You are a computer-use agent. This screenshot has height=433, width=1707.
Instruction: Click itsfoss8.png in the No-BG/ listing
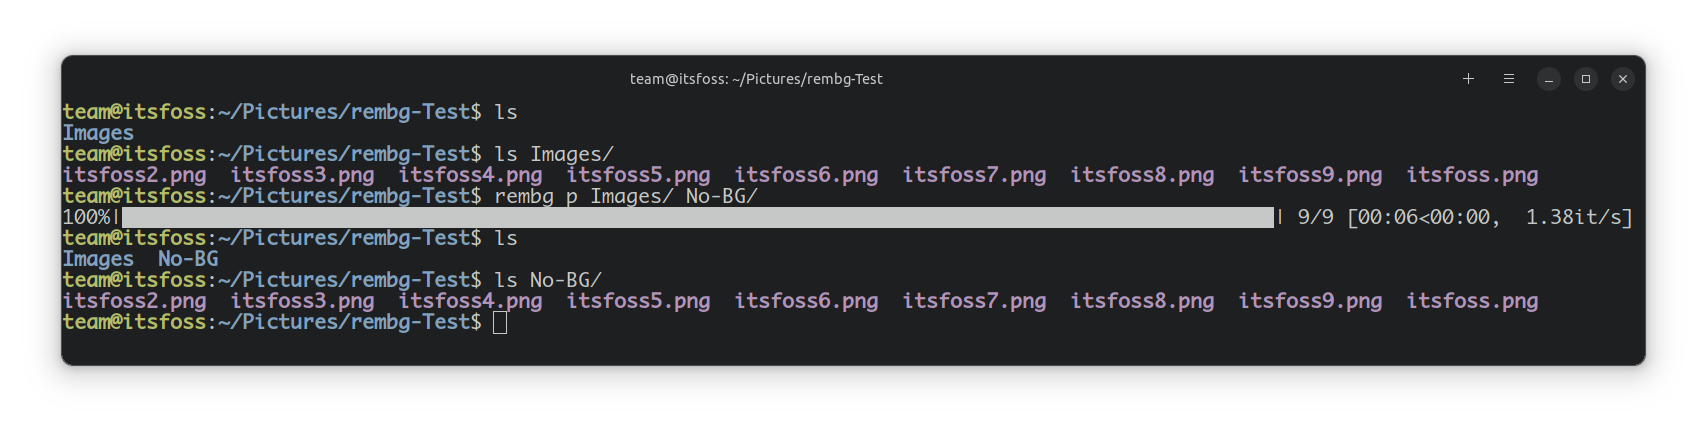click(1142, 301)
